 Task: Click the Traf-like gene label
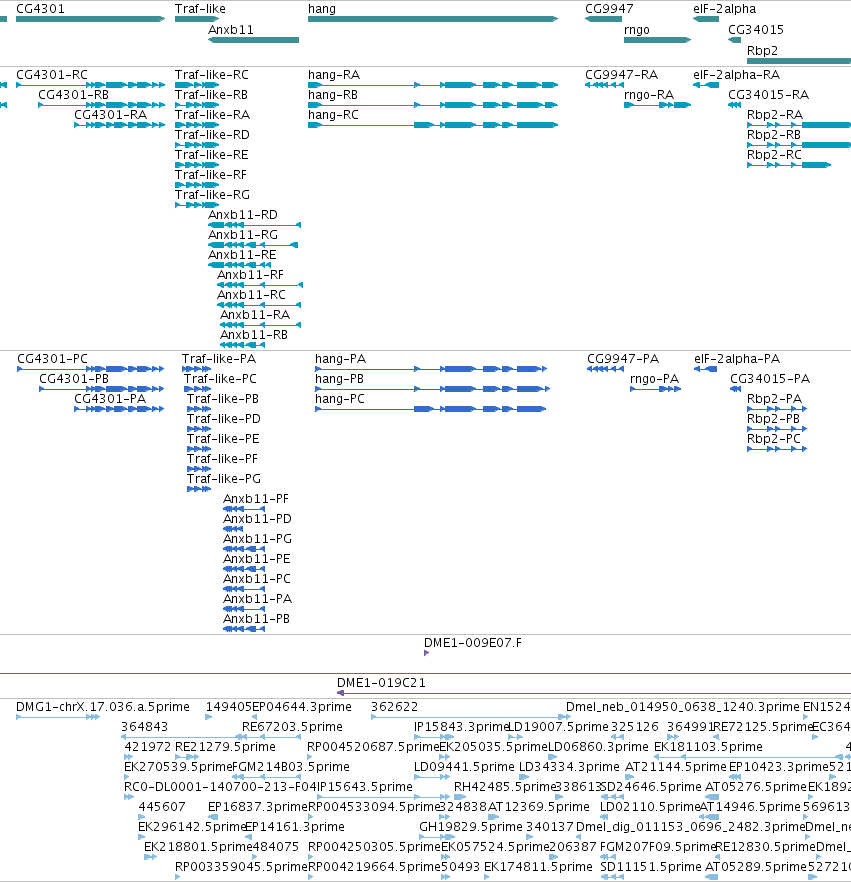coord(200,9)
